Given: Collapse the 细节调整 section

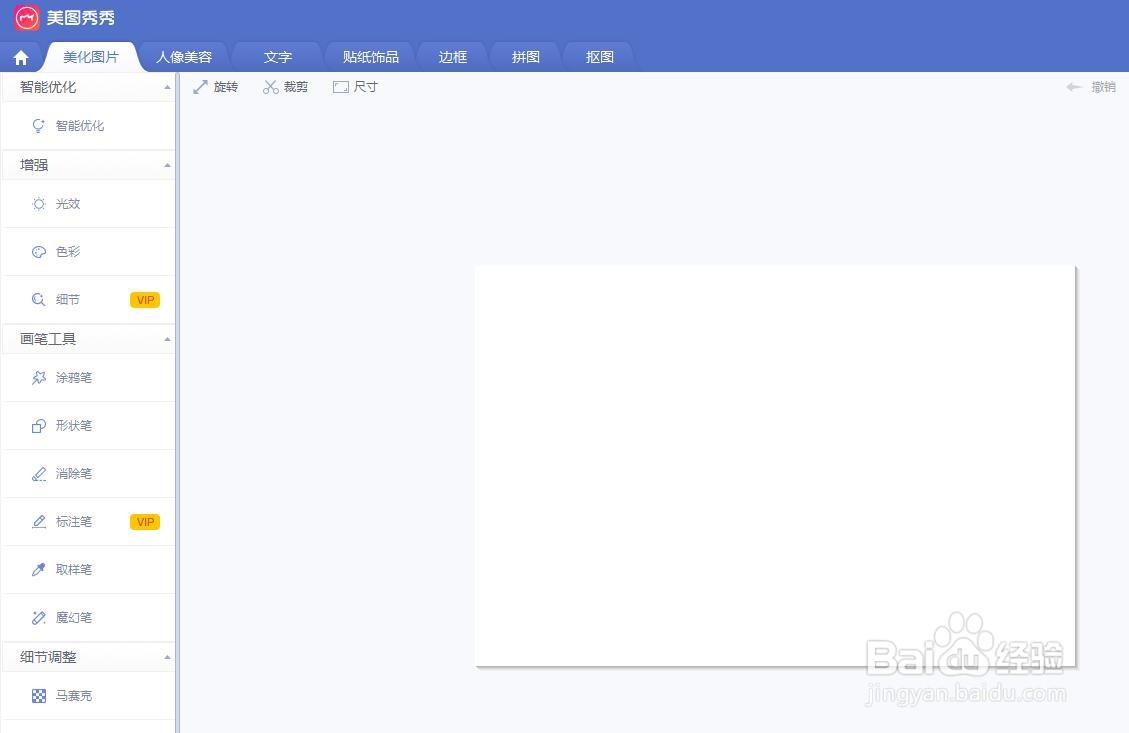Looking at the screenshot, I should pos(166,656).
